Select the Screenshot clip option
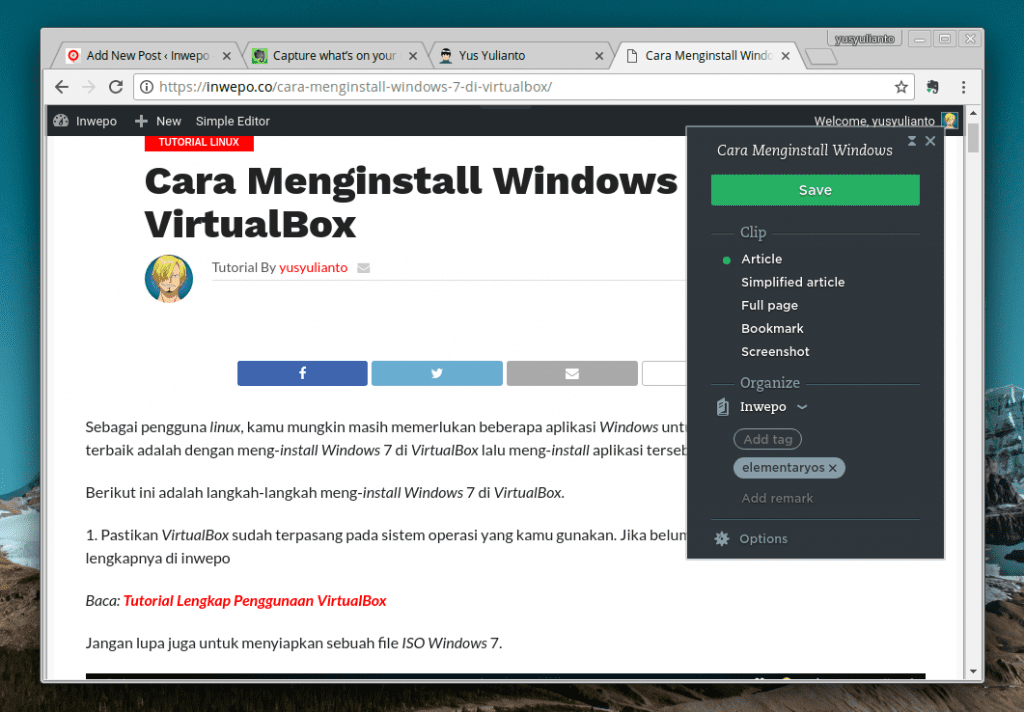The height and width of the screenshot is (712, 1024). [x=775, y=351]
